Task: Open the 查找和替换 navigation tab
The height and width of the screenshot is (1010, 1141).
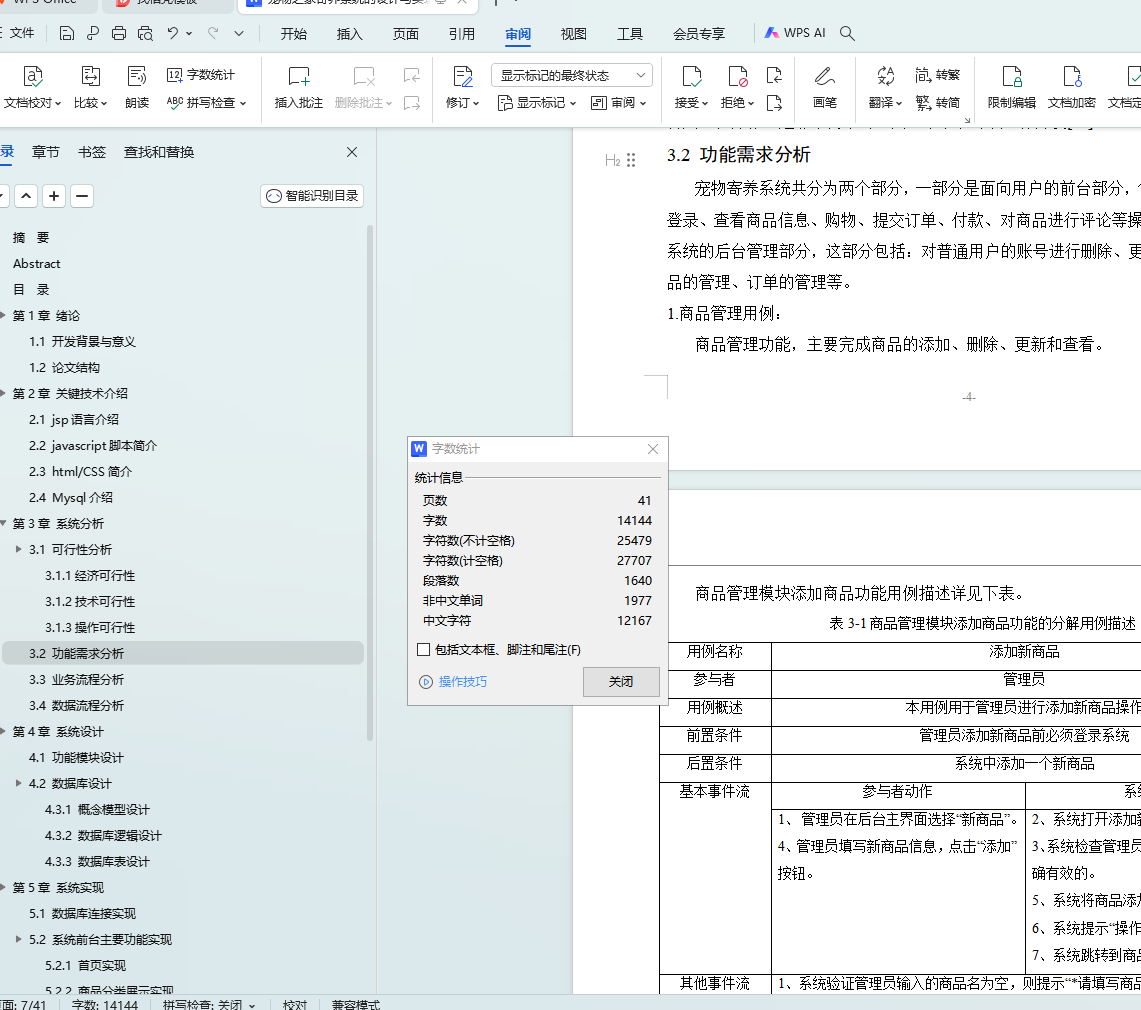Action: point(159,152)
